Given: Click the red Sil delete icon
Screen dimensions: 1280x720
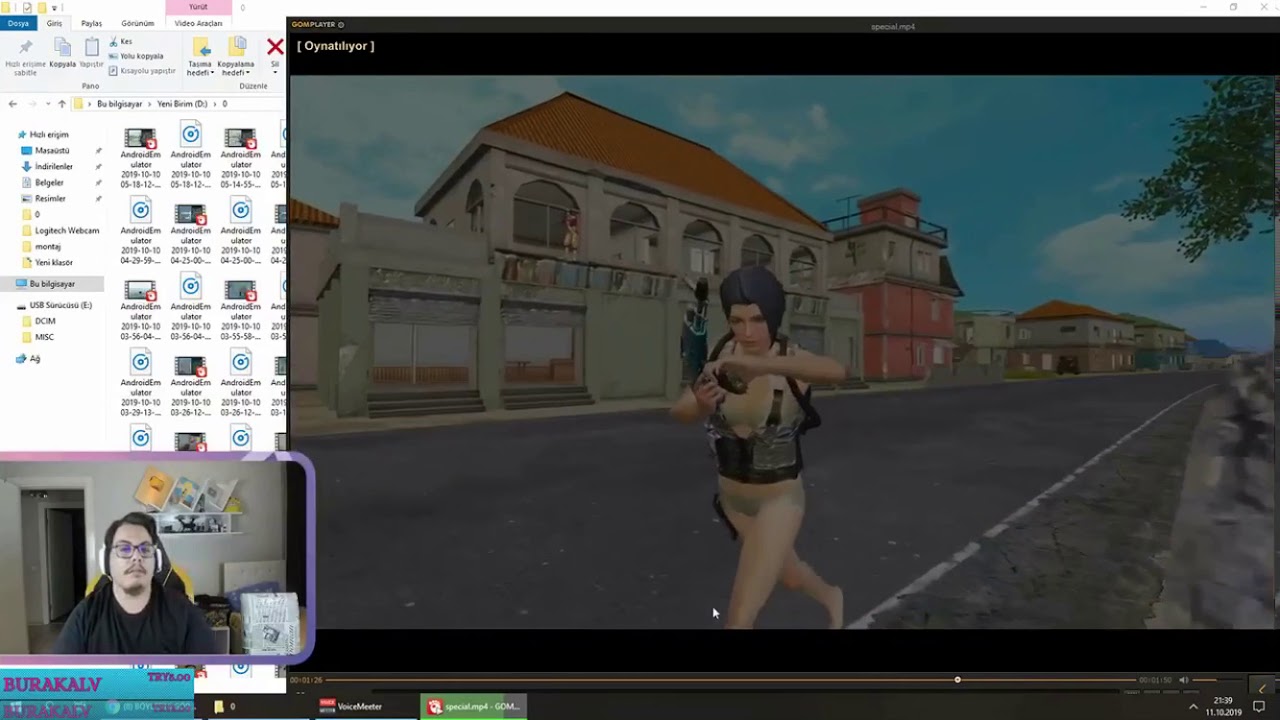Looking at the screenshot, I should (275, 47).
